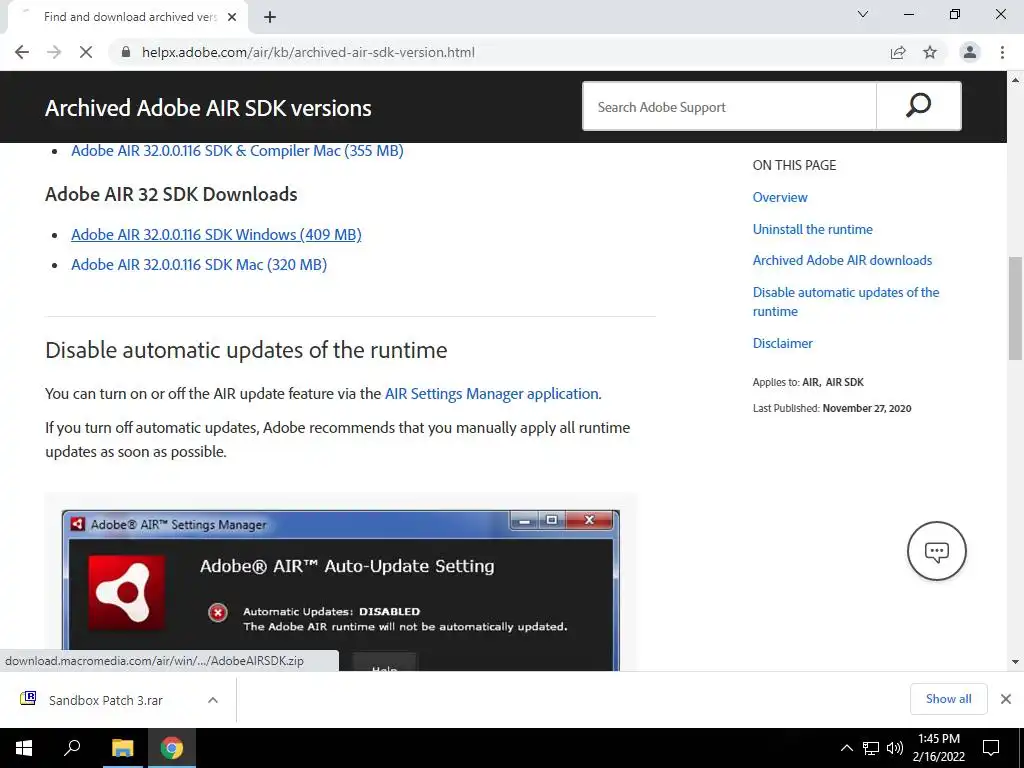Click Archived Adobe AIR SDK versions heading
The image size is (1024, 768).
208,108
